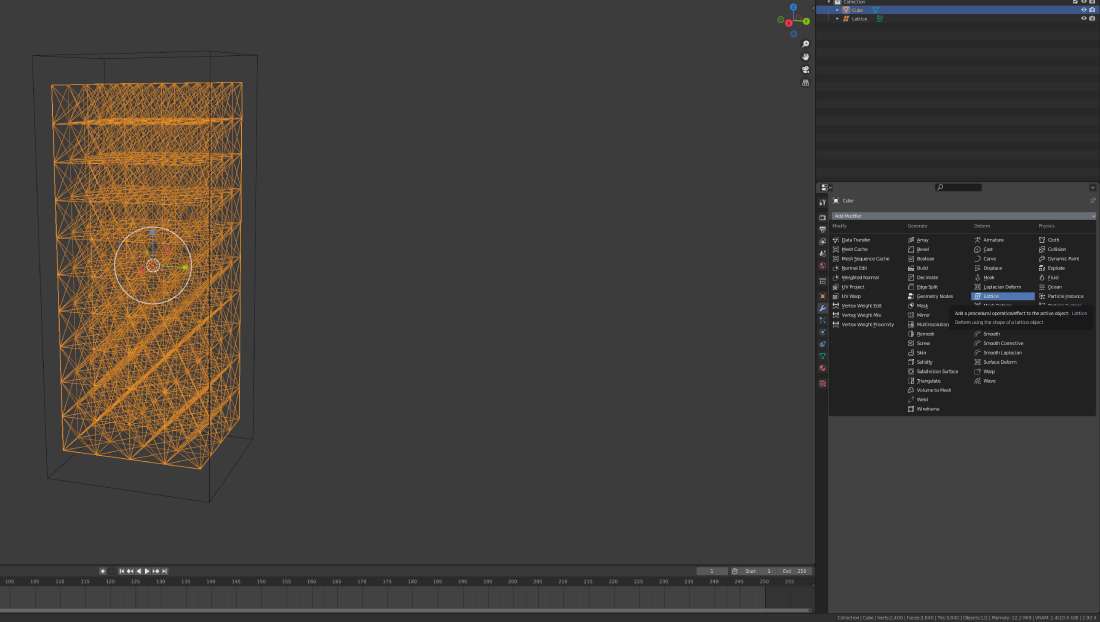Disable the Lattice in renders via the camera icon
Image resolution: width=1100 pixels, height=622 pixels.
coord(1092,19)
